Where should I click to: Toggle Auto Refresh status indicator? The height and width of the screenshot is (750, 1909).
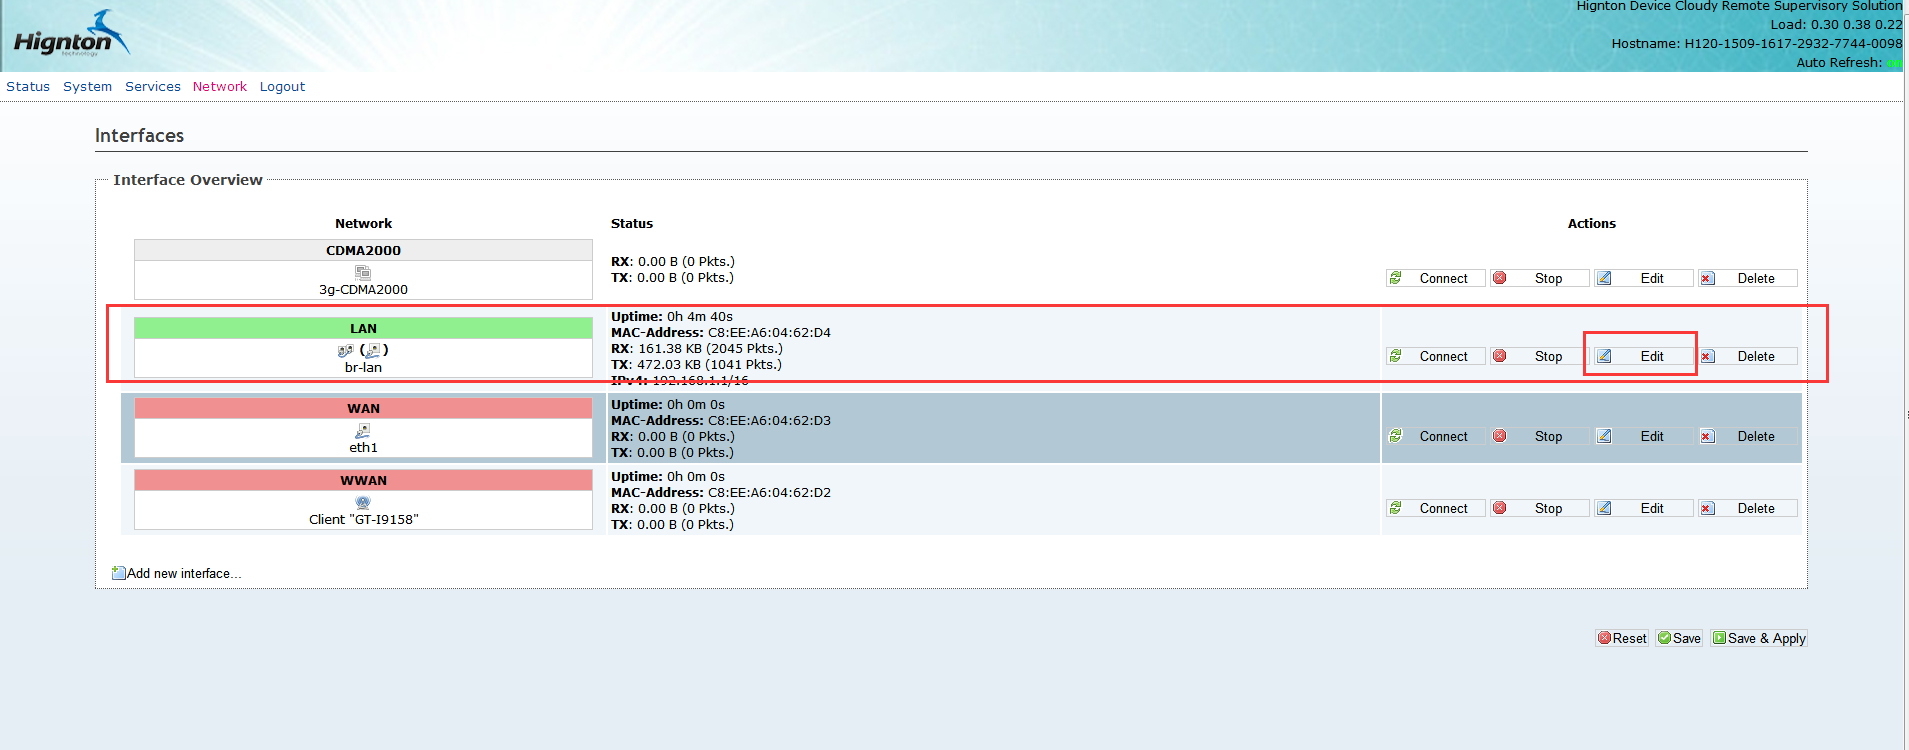coord(1893,63)
